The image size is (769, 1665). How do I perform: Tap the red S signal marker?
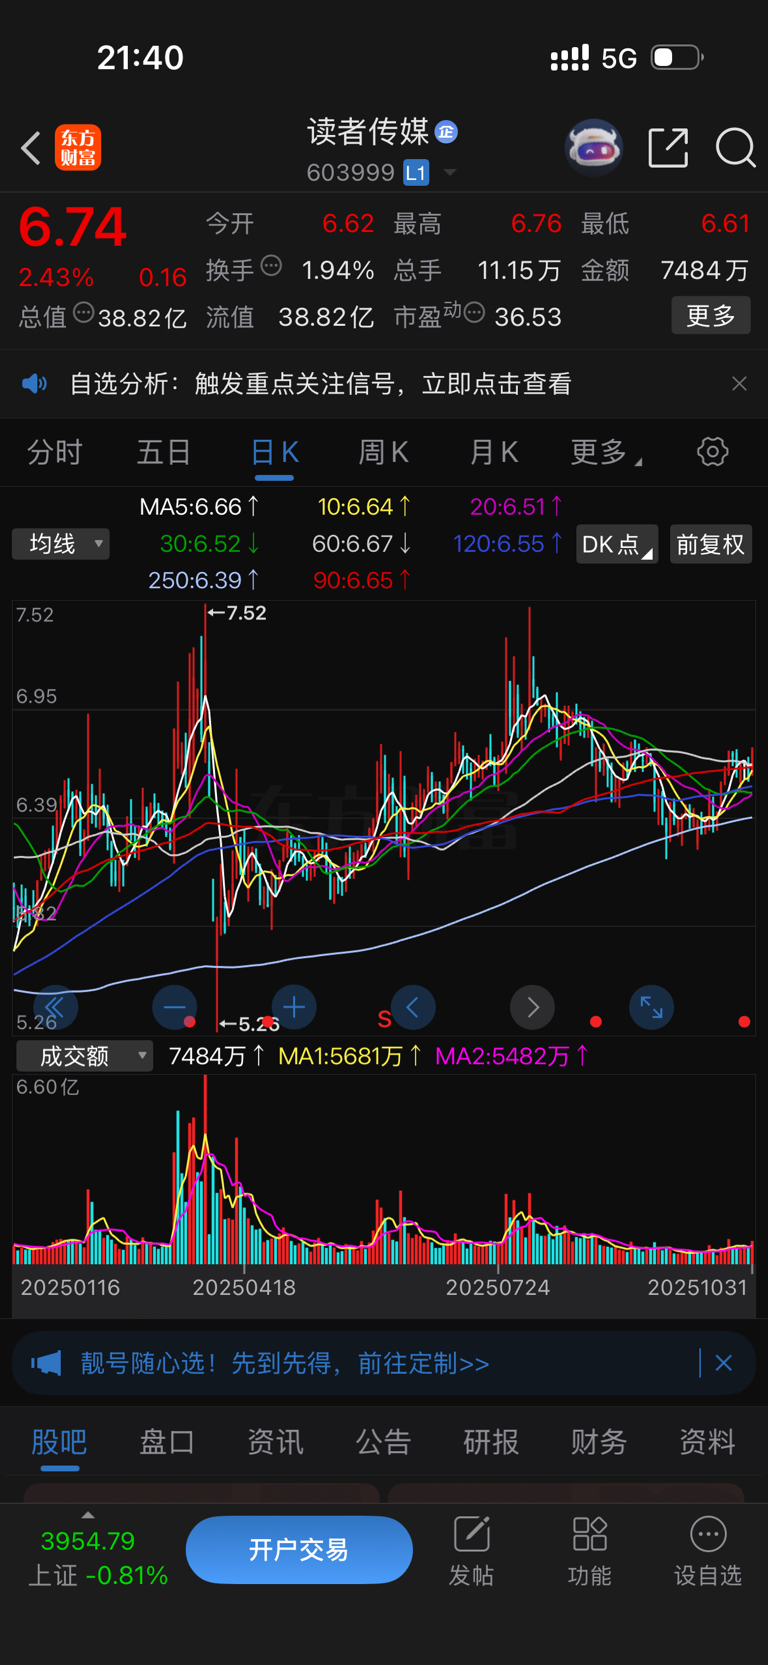pos(384,1019)
